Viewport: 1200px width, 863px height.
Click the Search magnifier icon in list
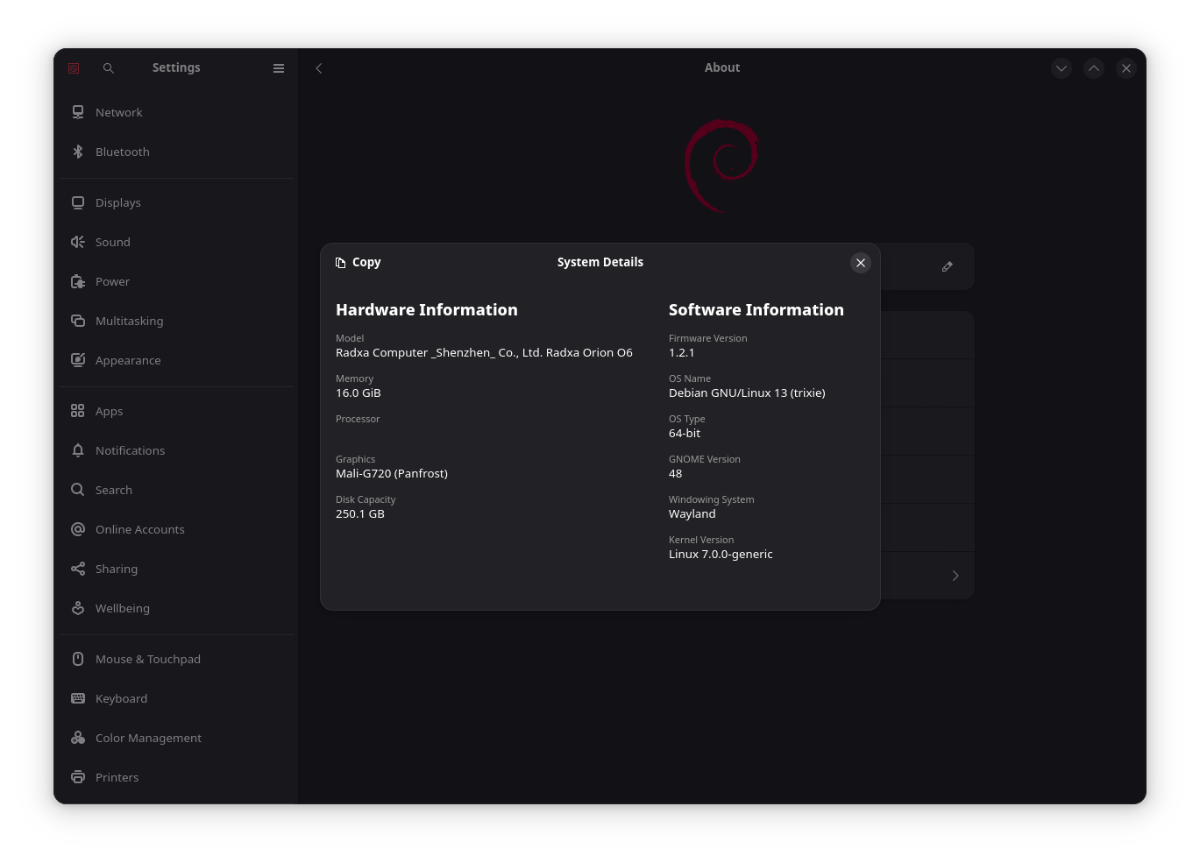click(x=78, y=490)
